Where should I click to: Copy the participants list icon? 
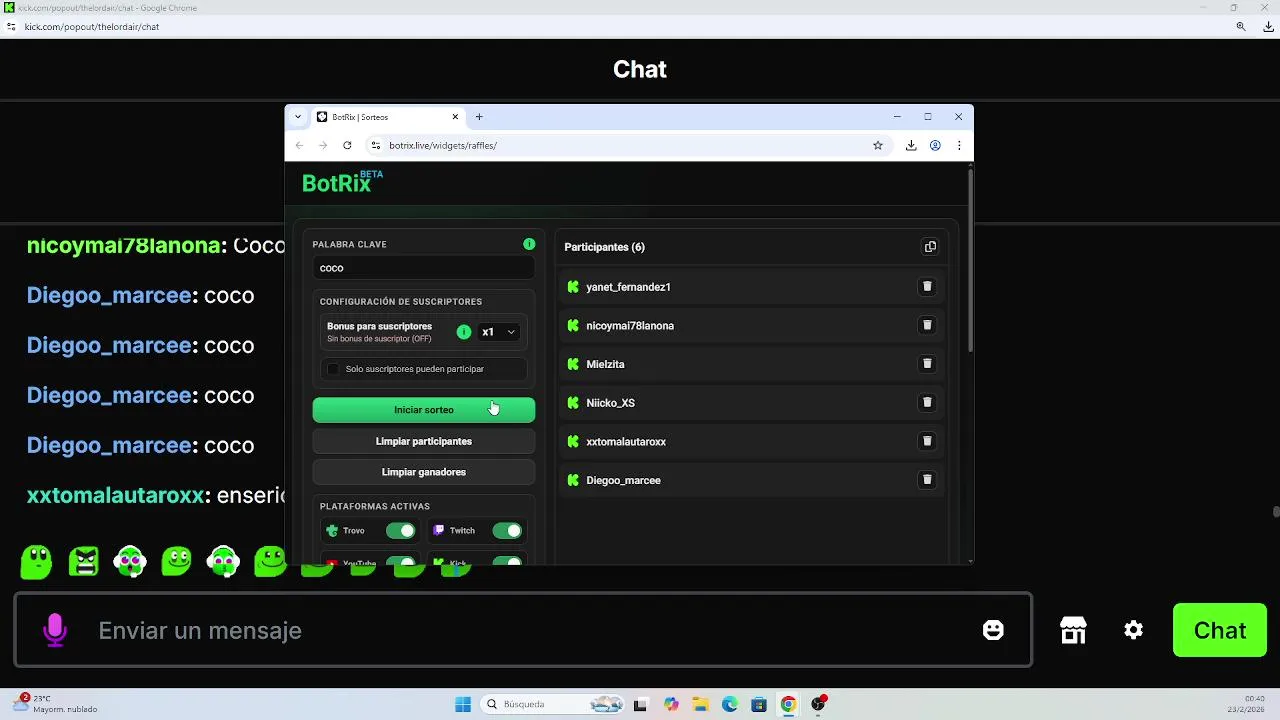pos(930,247)
